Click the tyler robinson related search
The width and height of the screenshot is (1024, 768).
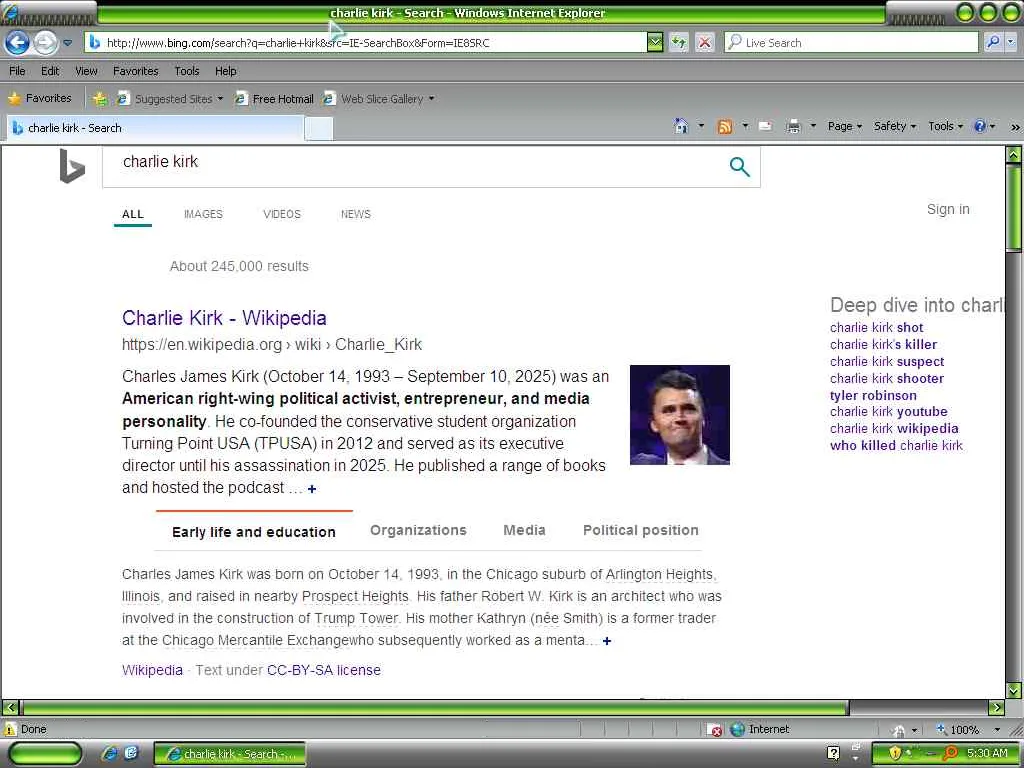pyautogui.click(x=873, y=396)
